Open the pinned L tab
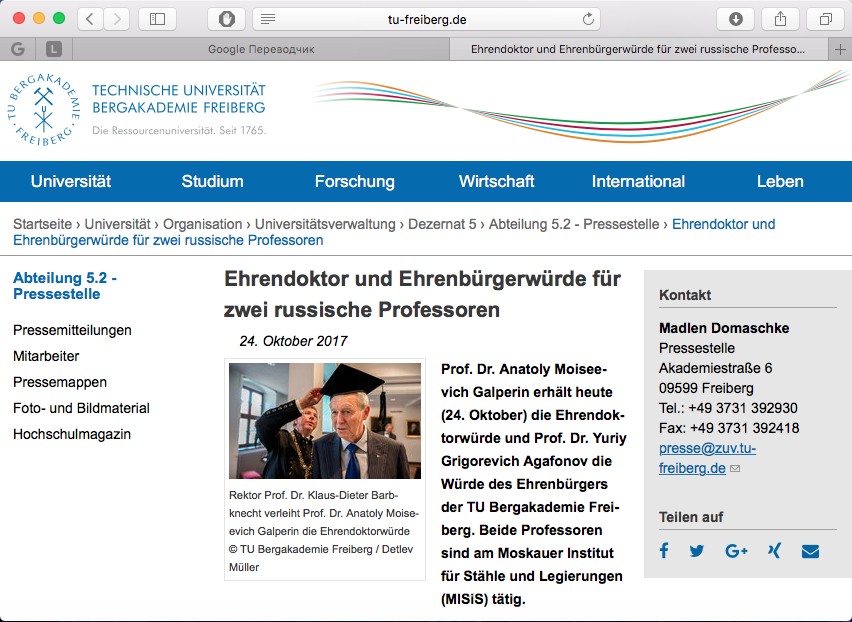852x622 pixels. pos(53,49)
